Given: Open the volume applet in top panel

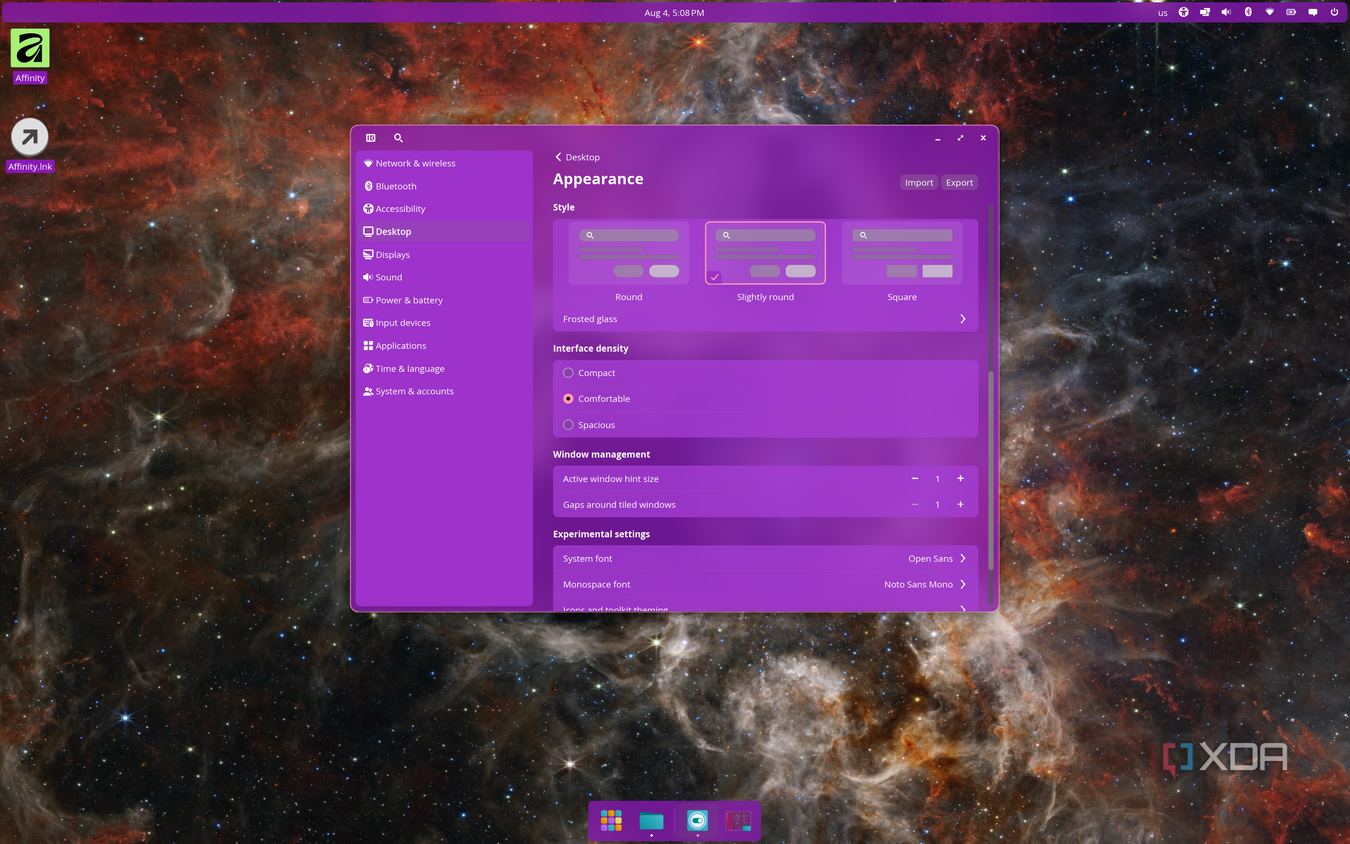Looking at the screenshot, I should coord(1226,12).
